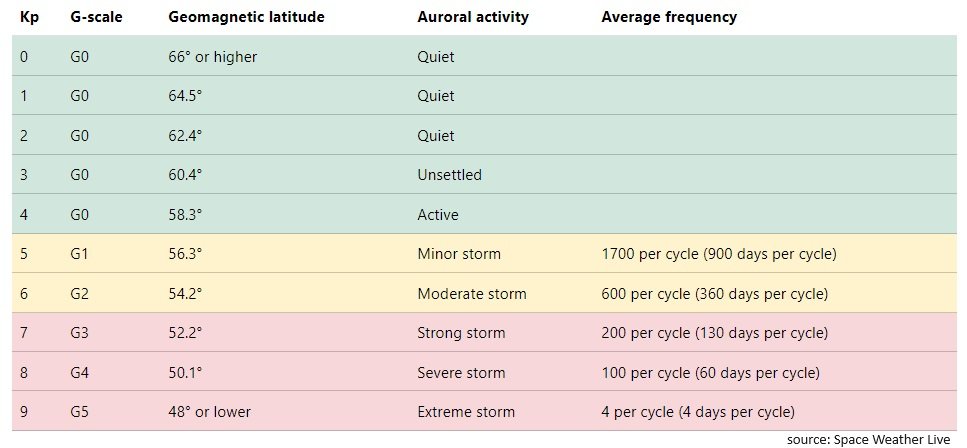Screen dimensions: 967x448
Task: Click the Average frequency column header
Action: pos(669,17)
